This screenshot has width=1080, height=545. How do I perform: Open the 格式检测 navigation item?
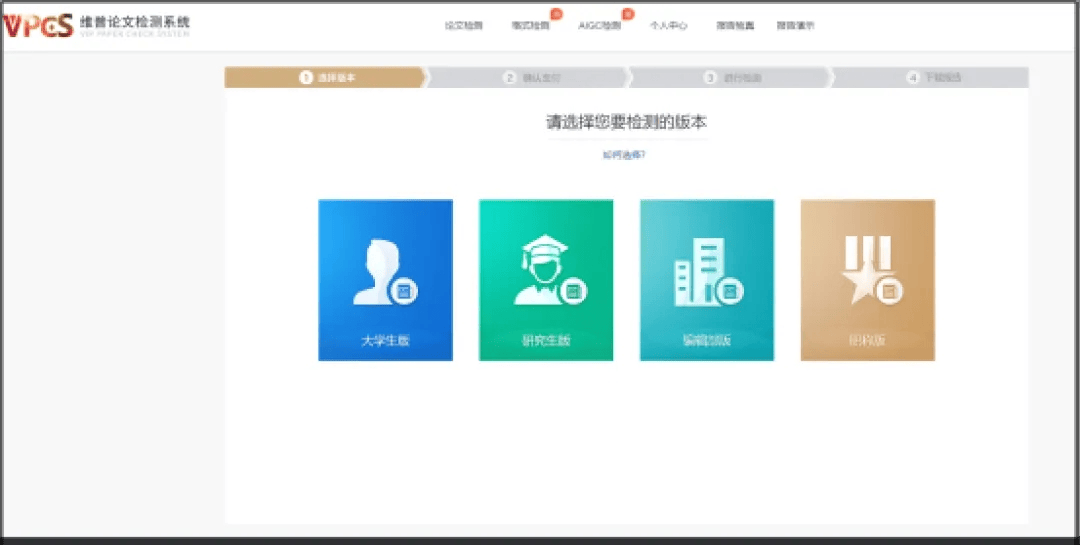[x=530, y=25]
